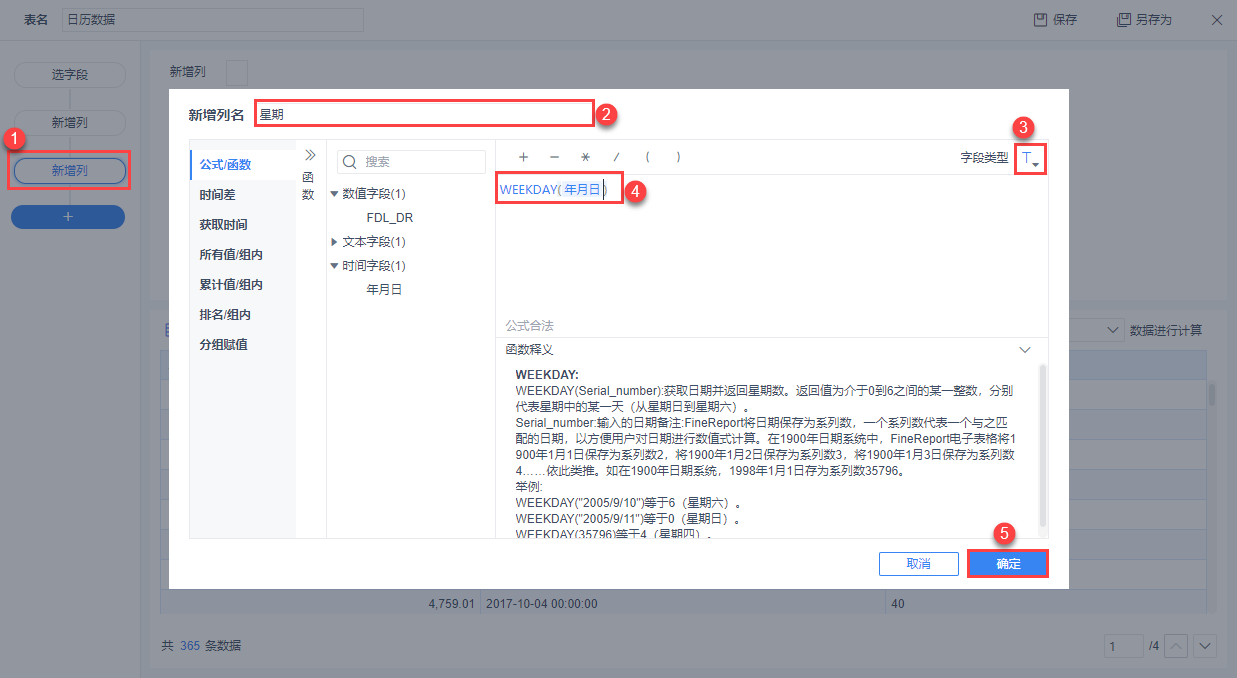
Task: Collapse the 时间字段(1) tree group
Action: click(335, 266)
